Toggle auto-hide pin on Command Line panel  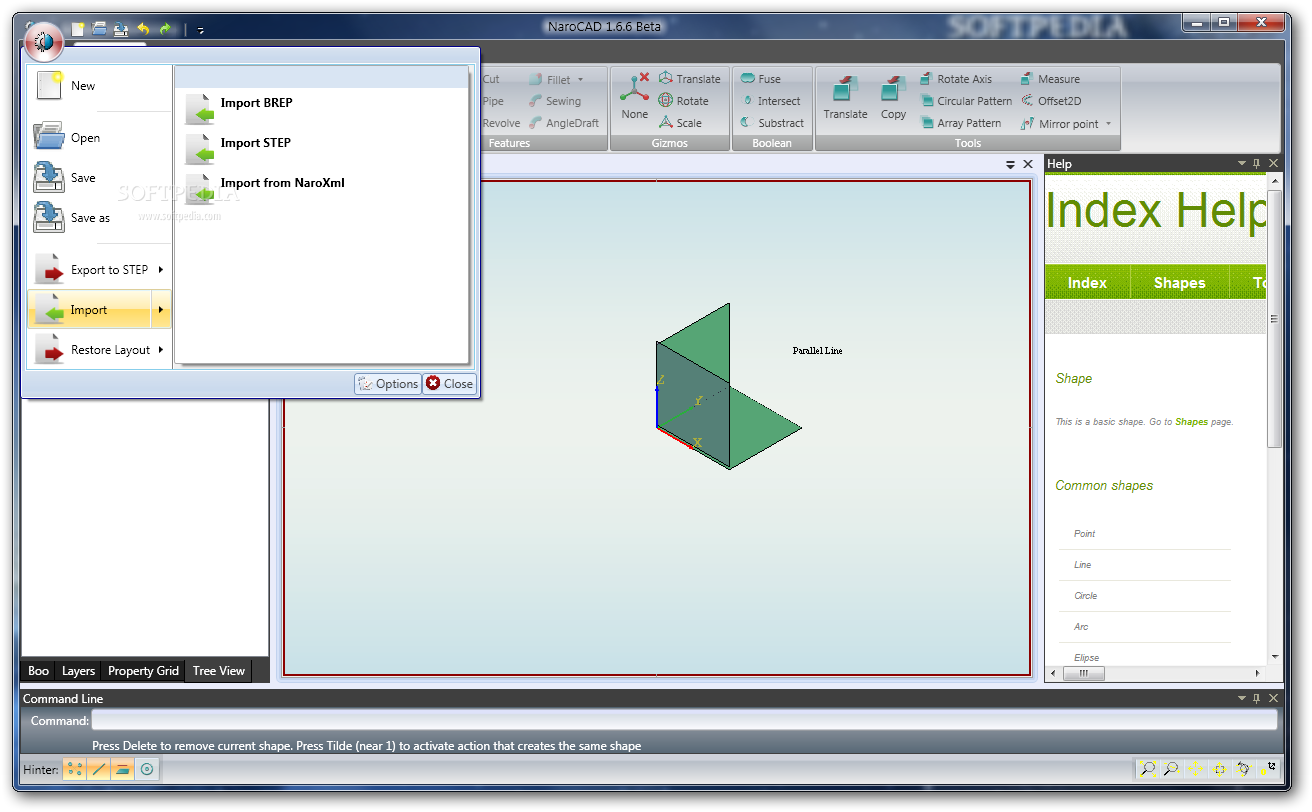(1257, 698)
